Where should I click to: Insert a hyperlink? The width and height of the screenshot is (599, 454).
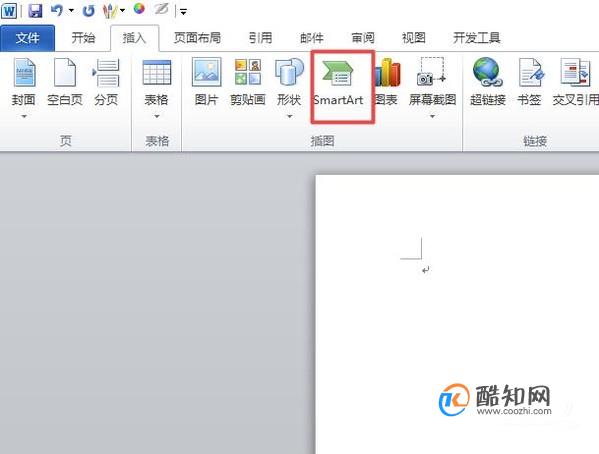tap(487, 82)
